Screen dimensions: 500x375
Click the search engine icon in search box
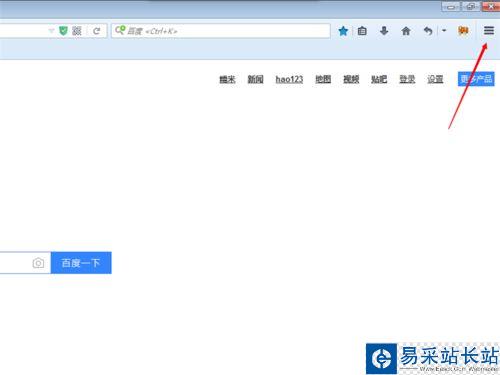(120, 30)
